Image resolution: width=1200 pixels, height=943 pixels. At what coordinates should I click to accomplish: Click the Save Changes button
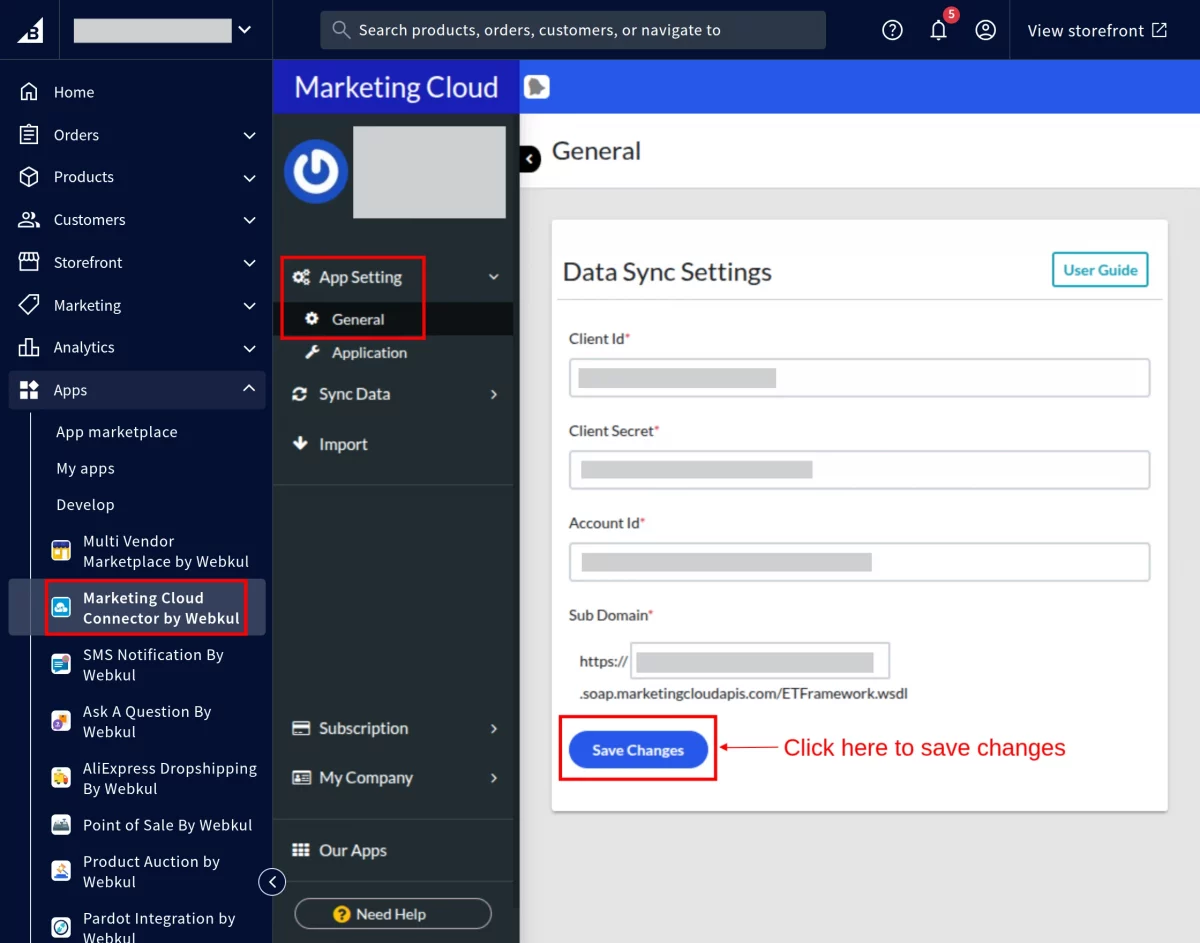coord(638,750)
